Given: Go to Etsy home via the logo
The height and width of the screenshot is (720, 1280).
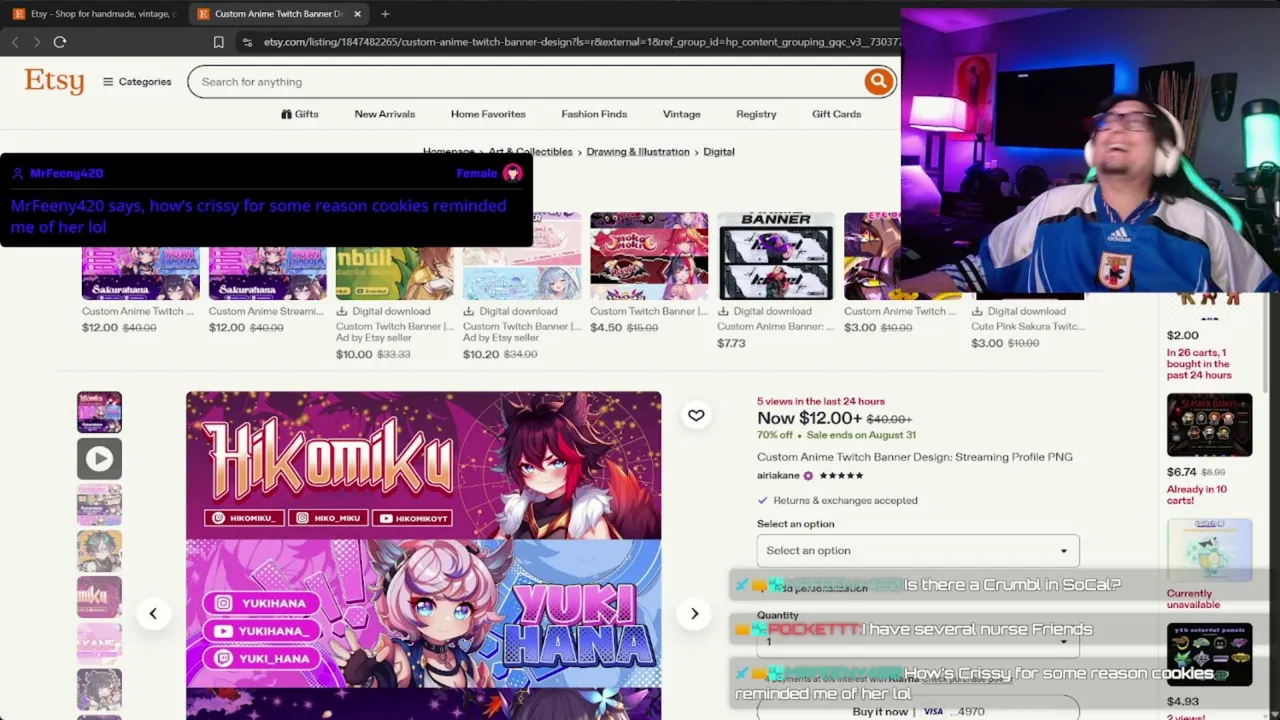Looking at the screenshot, I should tap(54, 81).
